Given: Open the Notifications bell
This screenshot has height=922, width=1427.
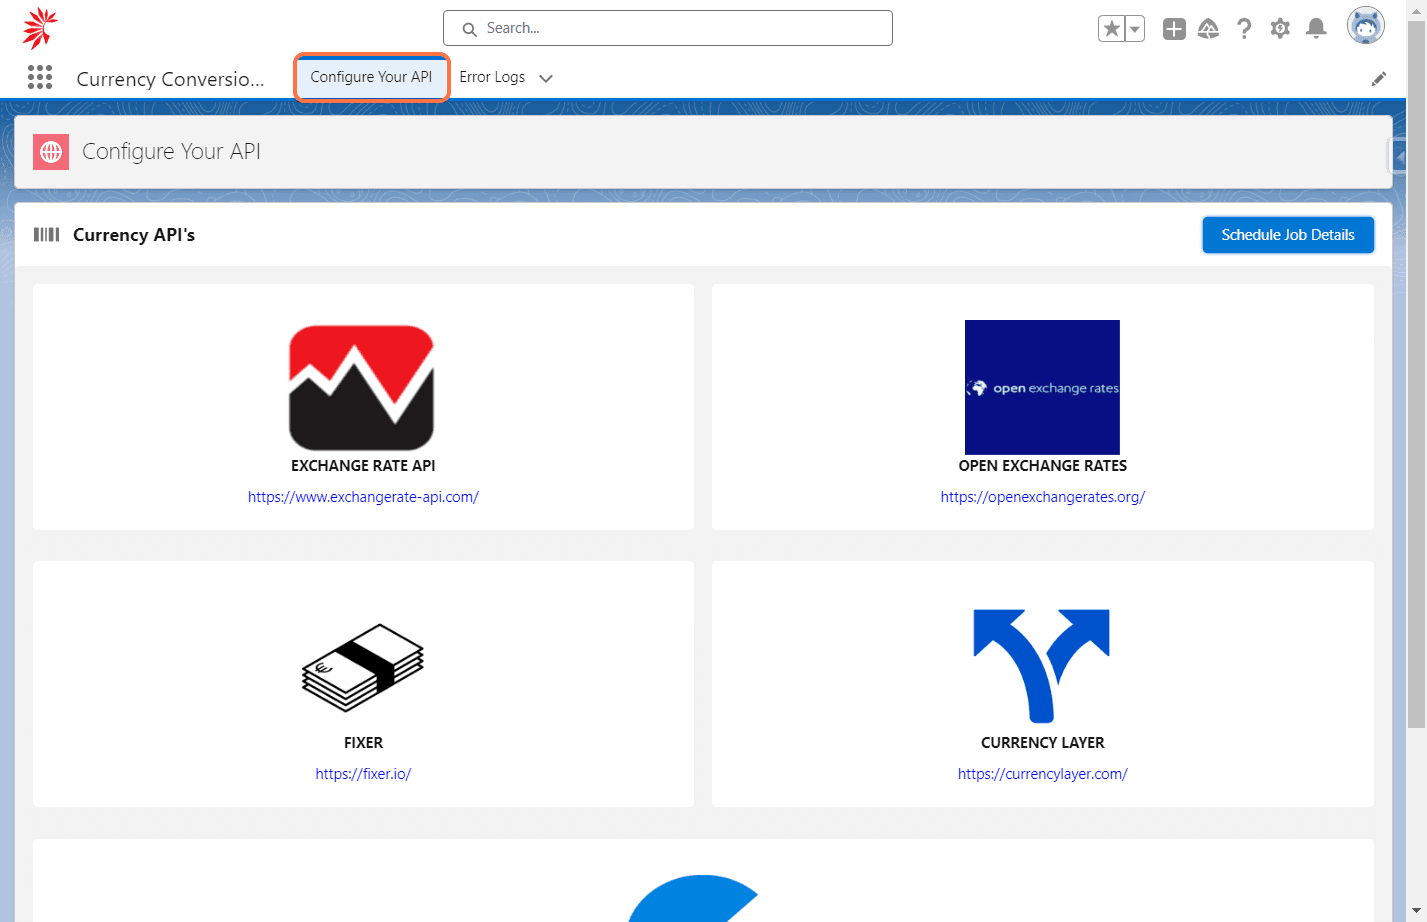Looking at the screenshot, I should [x=1316, y=29].
